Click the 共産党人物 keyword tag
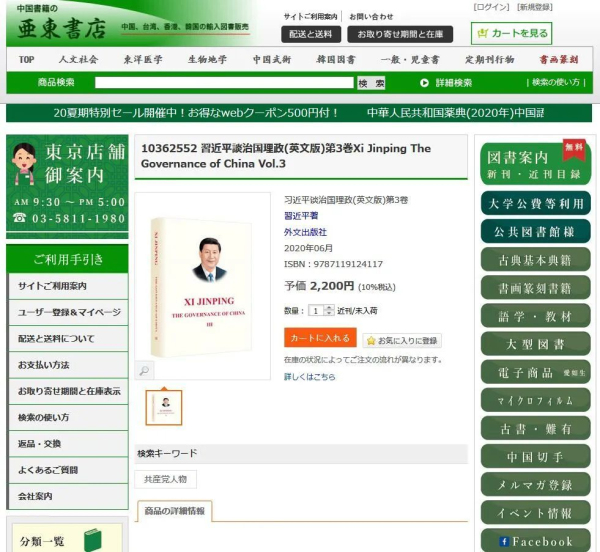 click(x=166, y=479)
